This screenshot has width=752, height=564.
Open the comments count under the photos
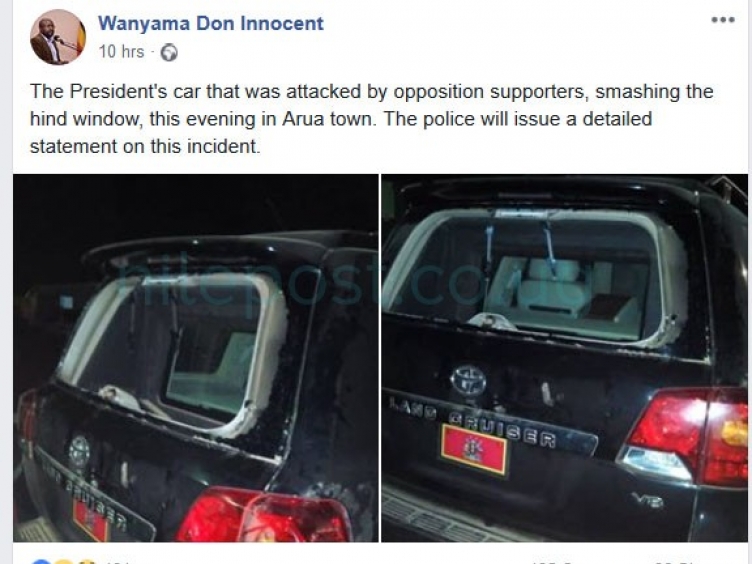pyautogui.click(x=552, y=562)
